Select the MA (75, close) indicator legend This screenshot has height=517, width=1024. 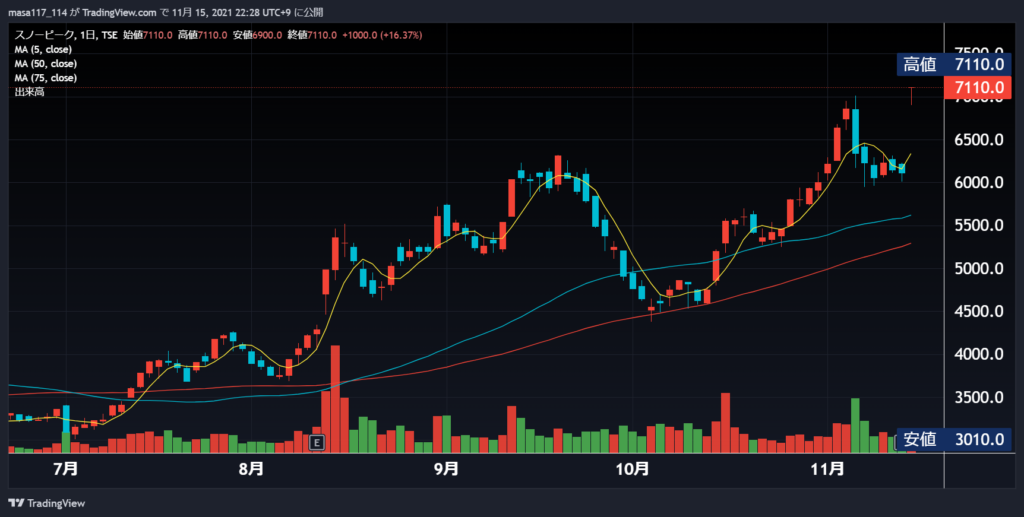click(46, 78)
